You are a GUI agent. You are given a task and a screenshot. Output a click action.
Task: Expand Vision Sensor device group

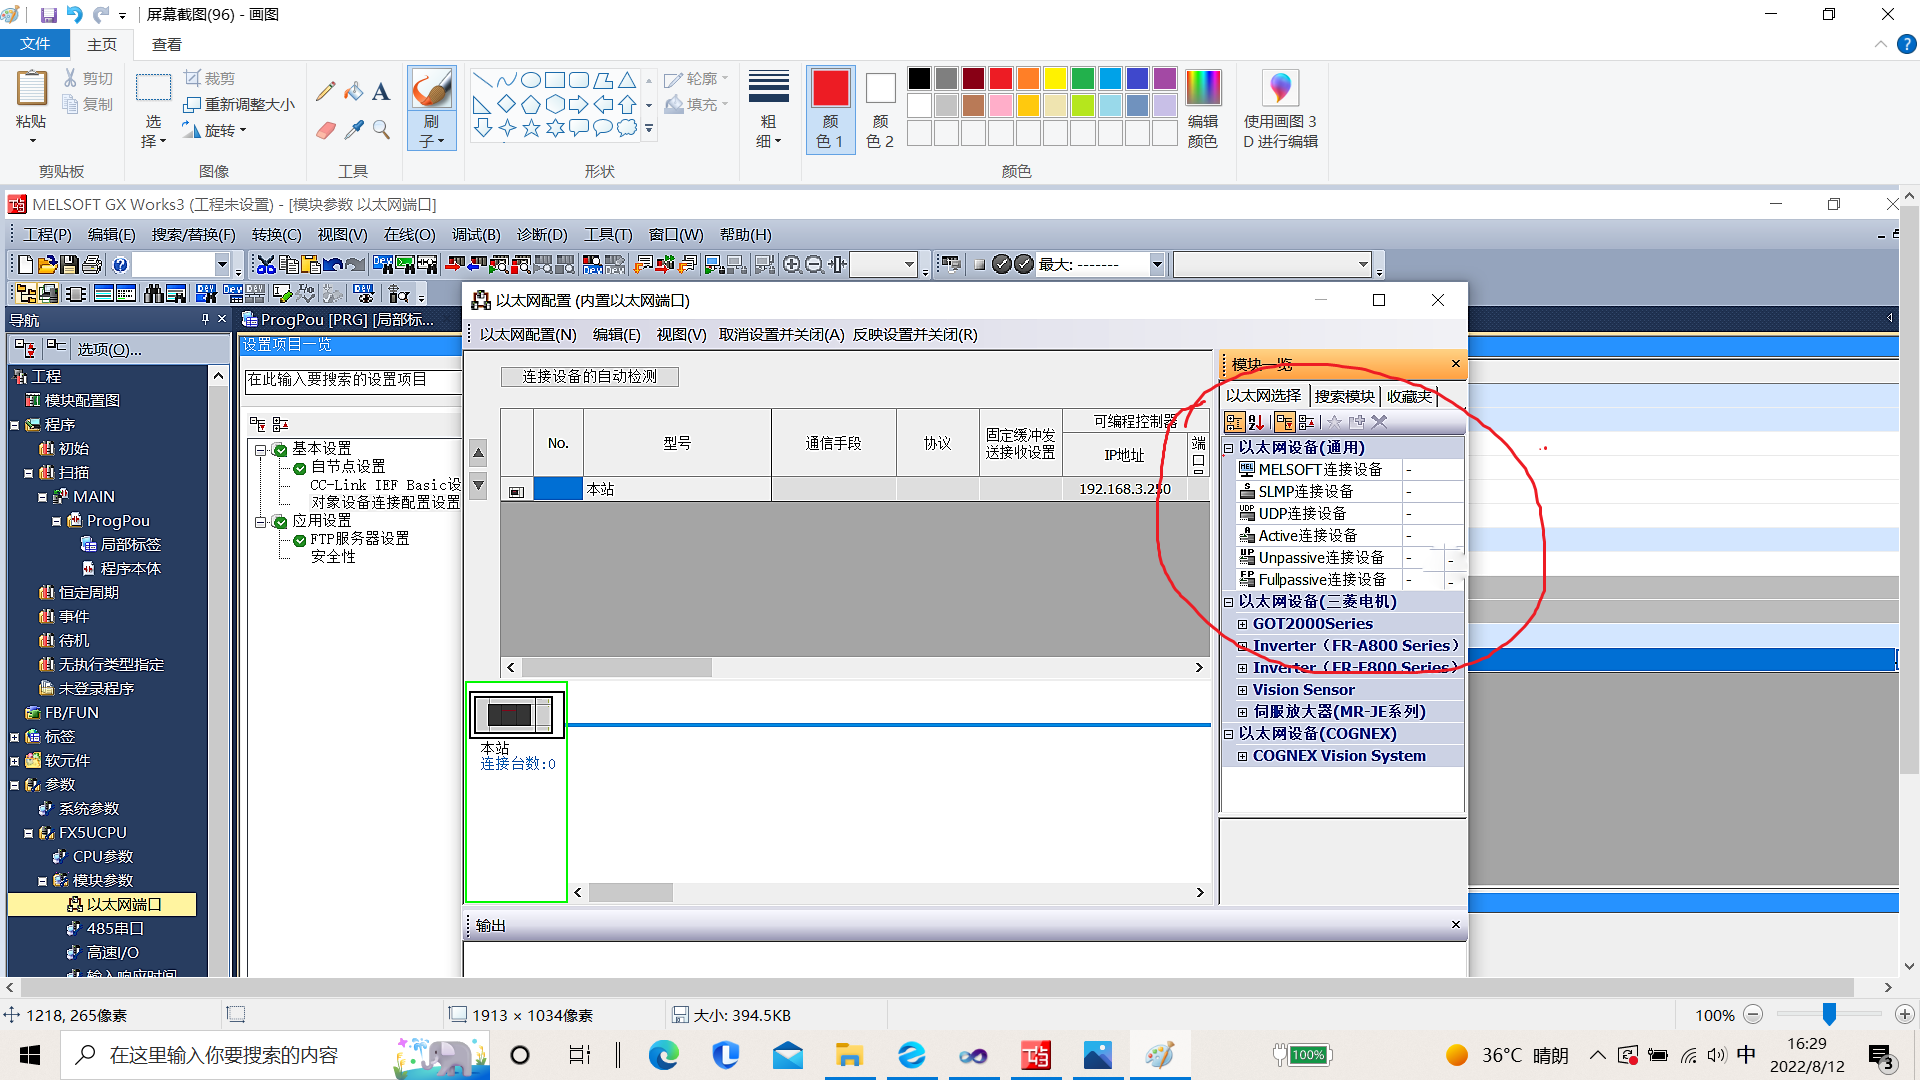[x=1242, y=690]
